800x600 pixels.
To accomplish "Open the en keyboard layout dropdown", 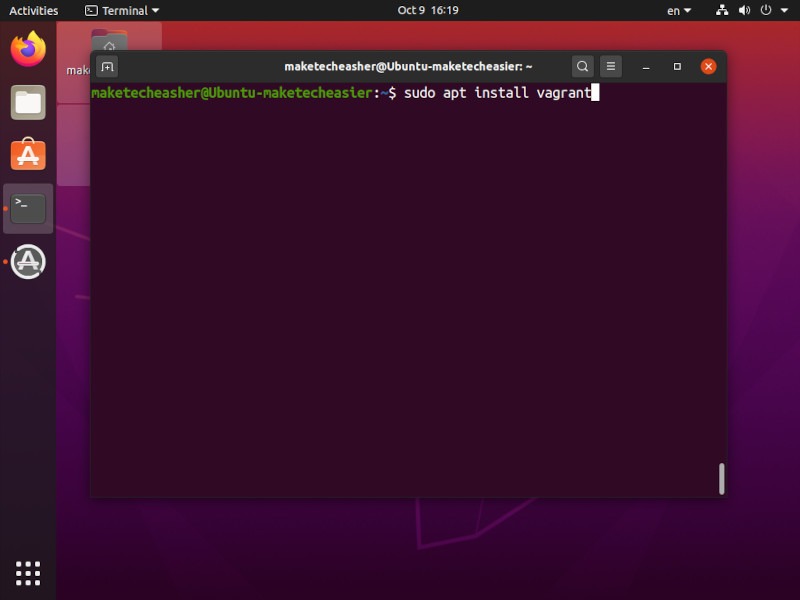I will (x=676, y=10).
